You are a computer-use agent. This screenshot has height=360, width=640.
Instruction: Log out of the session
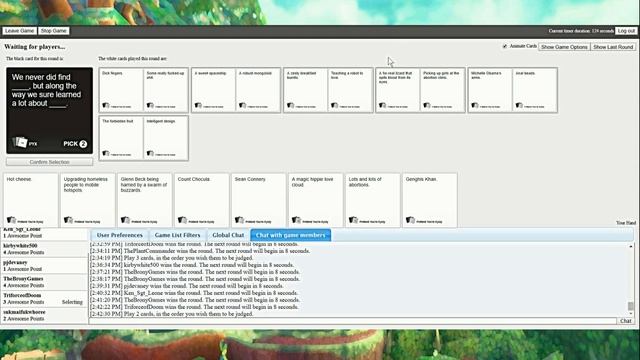click(x=626, y=31)
